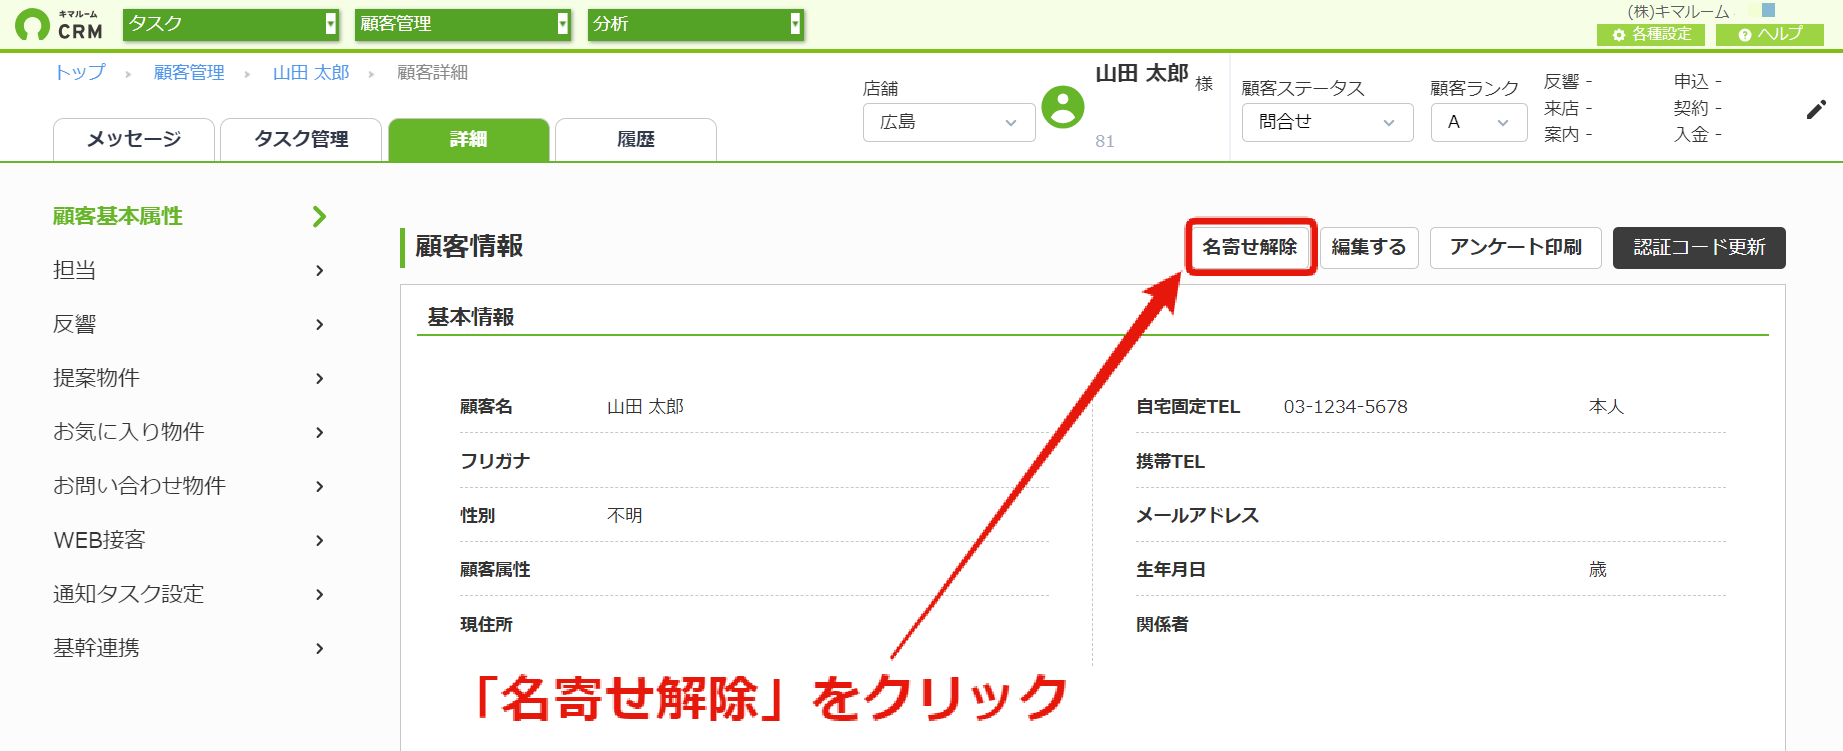Click the 関係者 field label

[x=1162, y=624]
